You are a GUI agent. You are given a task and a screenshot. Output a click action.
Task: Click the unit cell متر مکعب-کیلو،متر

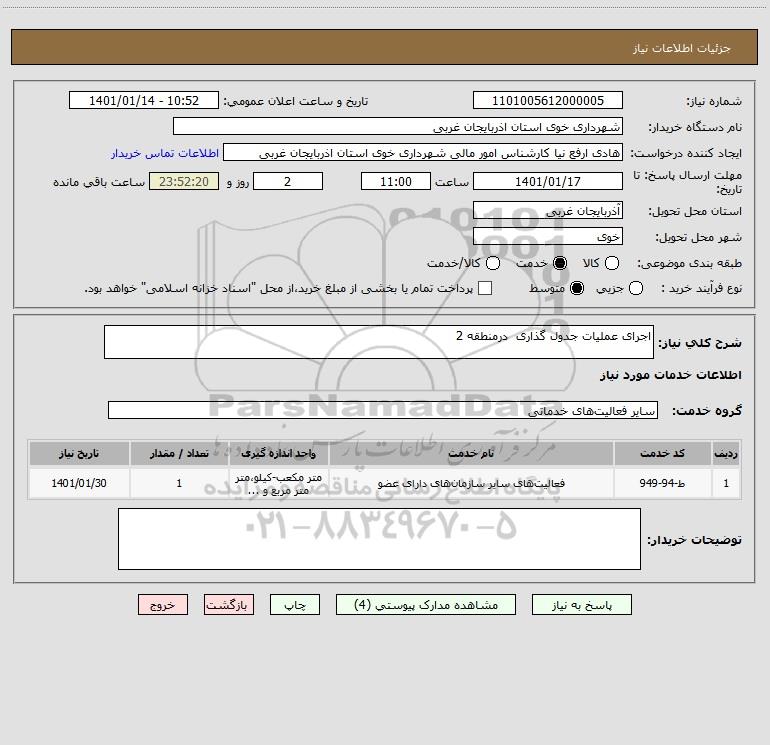tap(278, 483)
